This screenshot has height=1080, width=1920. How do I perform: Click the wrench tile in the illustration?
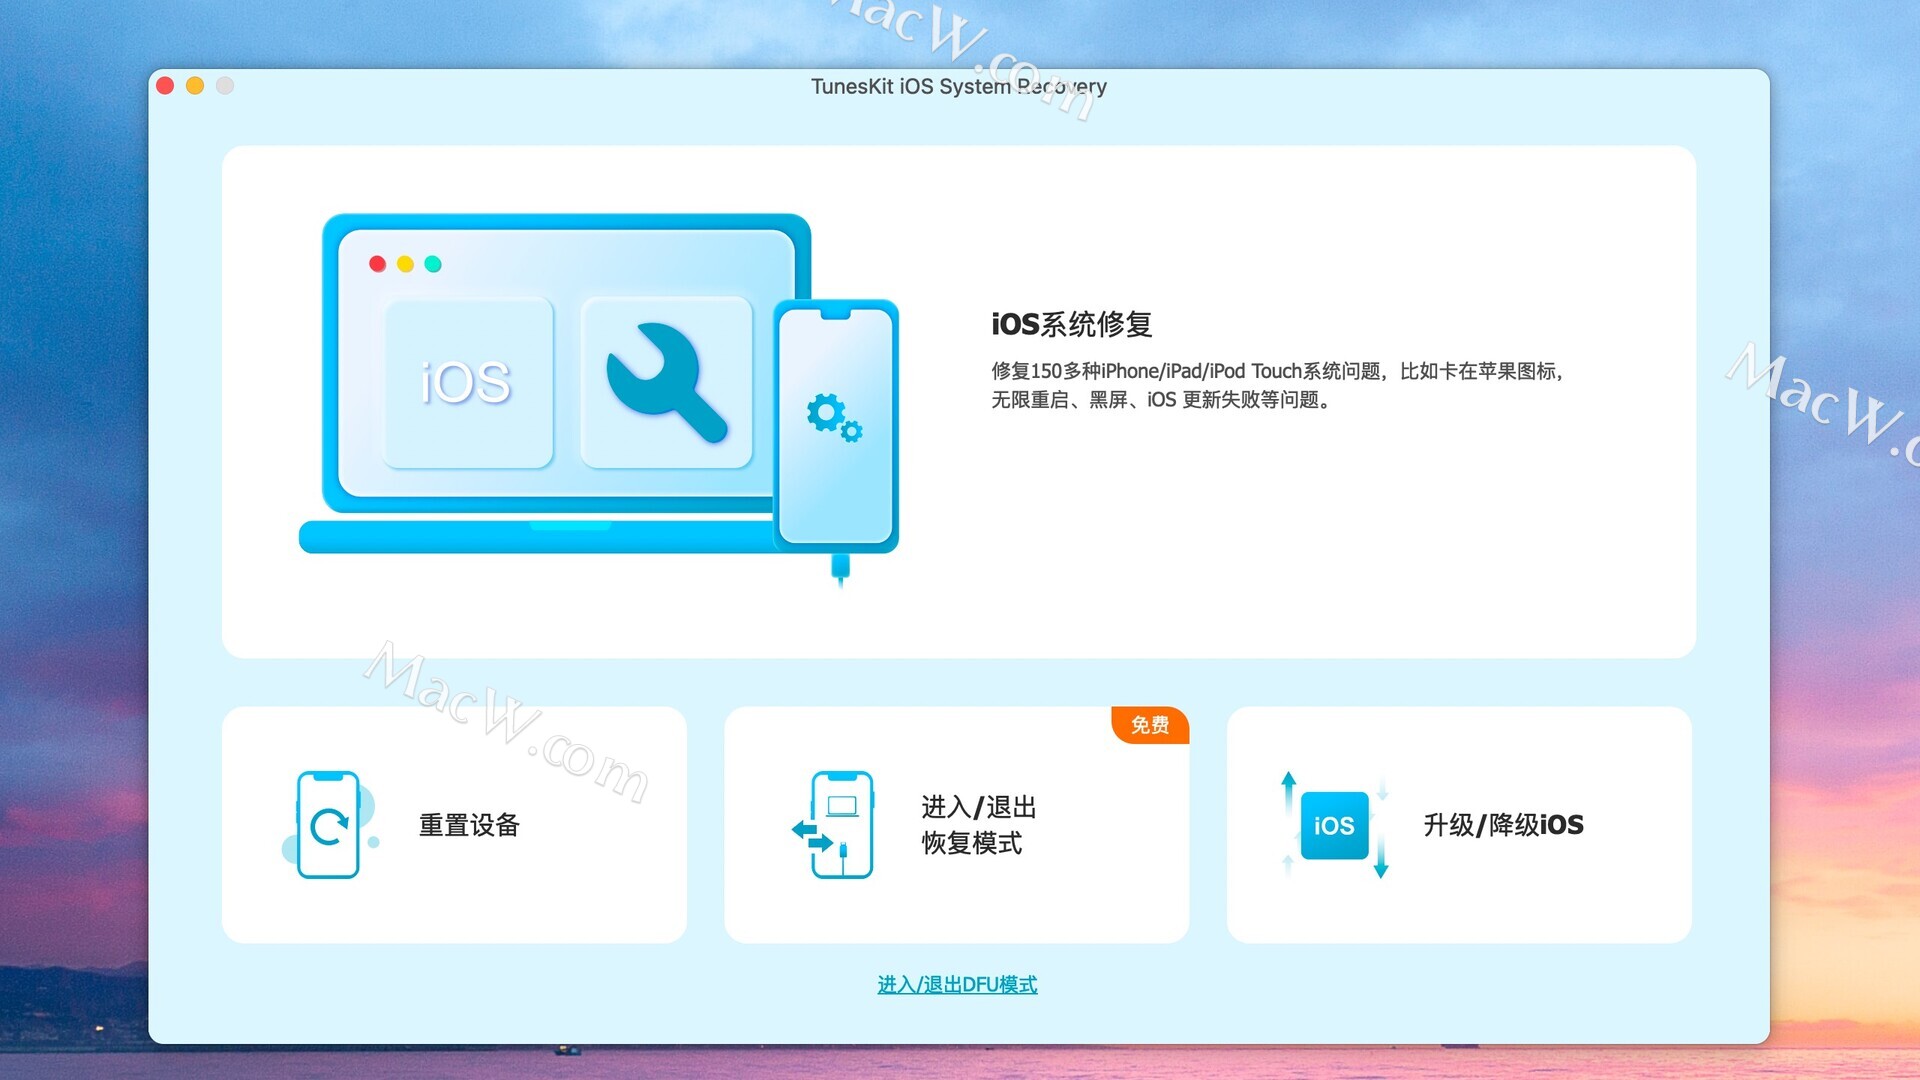pos(666,382)
